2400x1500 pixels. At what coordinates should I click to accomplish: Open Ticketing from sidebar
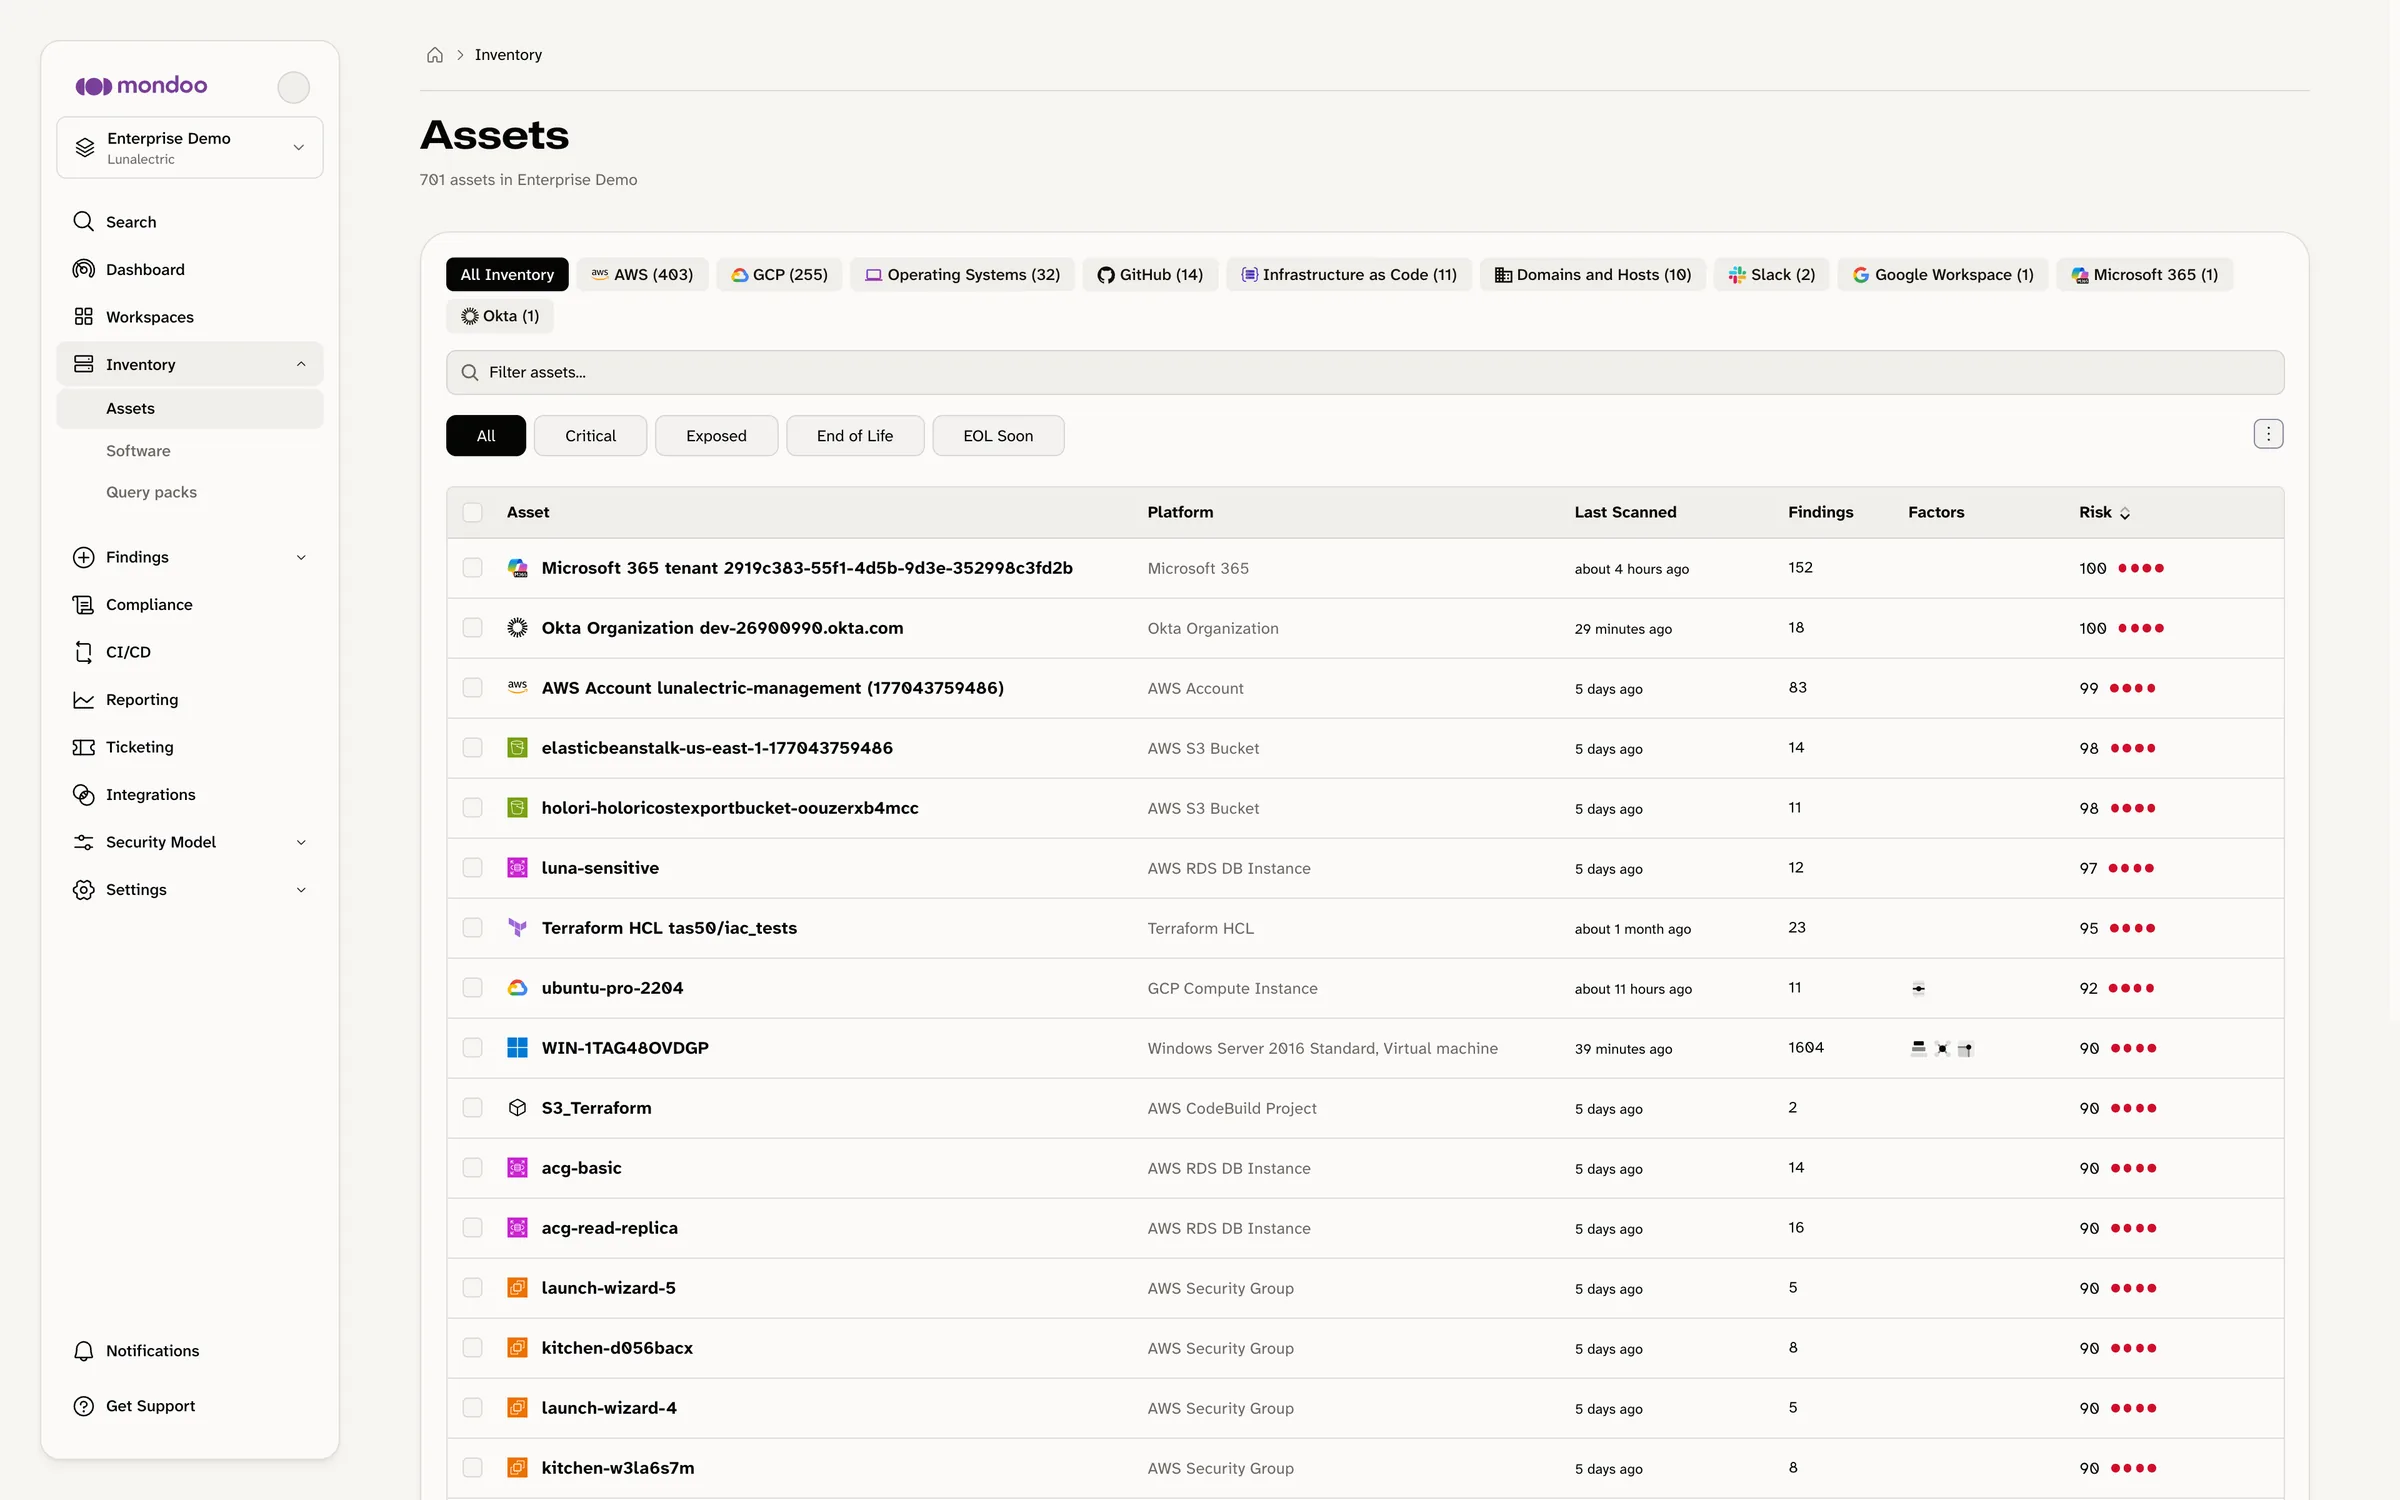coord(190,747)
